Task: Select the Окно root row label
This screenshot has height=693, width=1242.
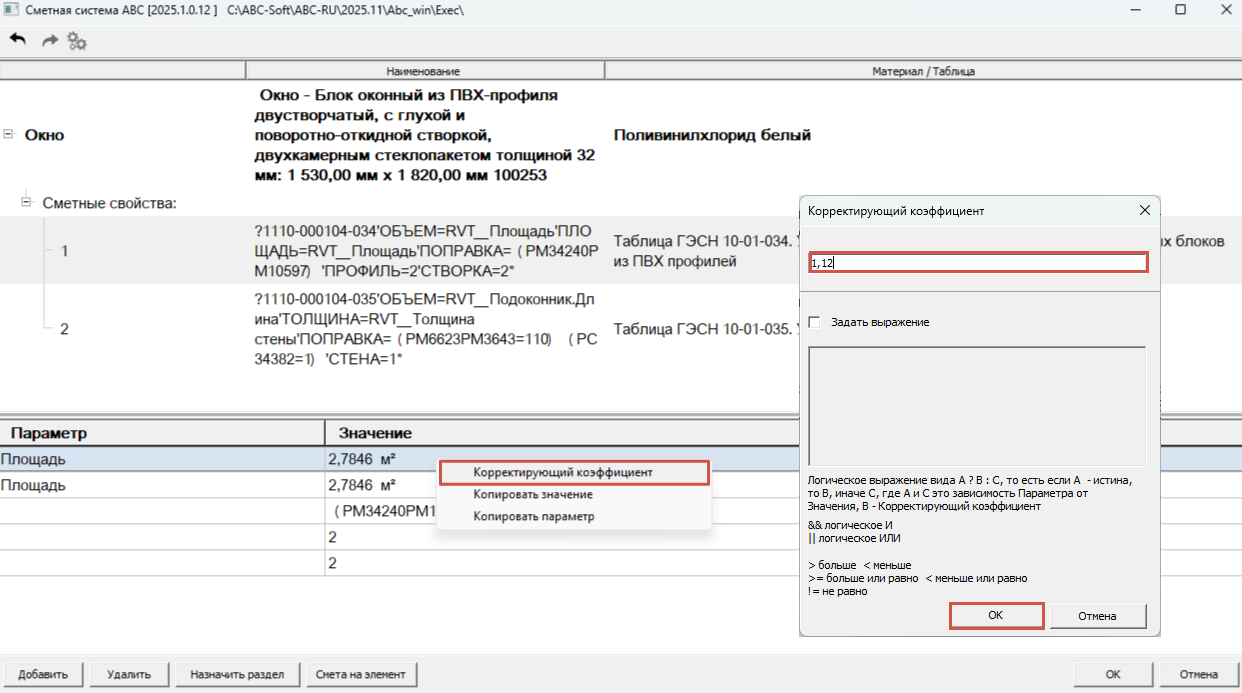Action: pyautogui.click(x=44, y=135)
